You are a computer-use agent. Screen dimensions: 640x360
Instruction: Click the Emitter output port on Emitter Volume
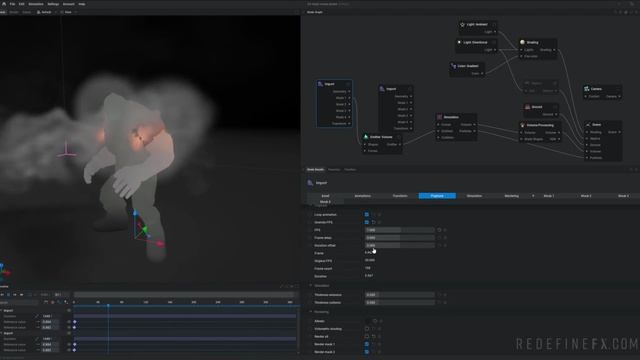[400, 144]
